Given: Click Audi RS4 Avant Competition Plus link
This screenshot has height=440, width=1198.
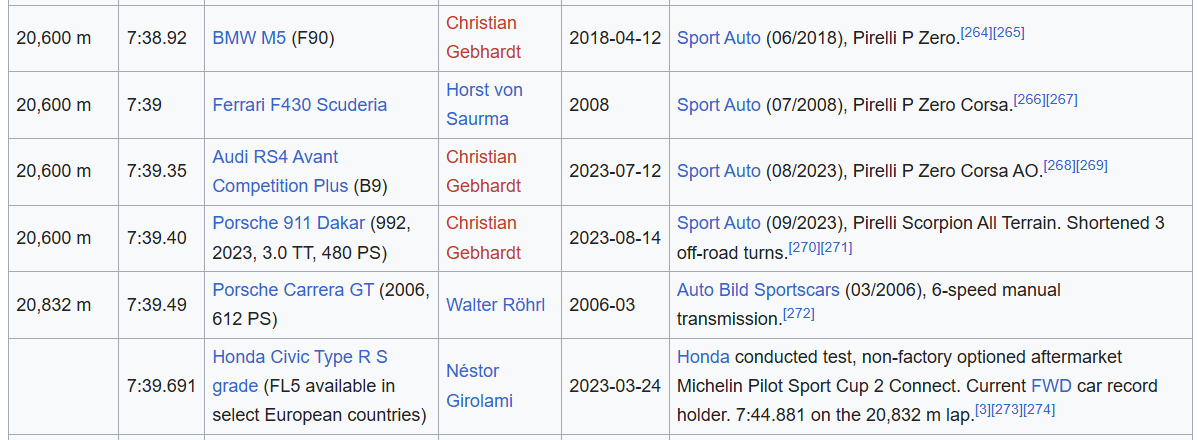Looking at the screenshot, I should (275, 157).
